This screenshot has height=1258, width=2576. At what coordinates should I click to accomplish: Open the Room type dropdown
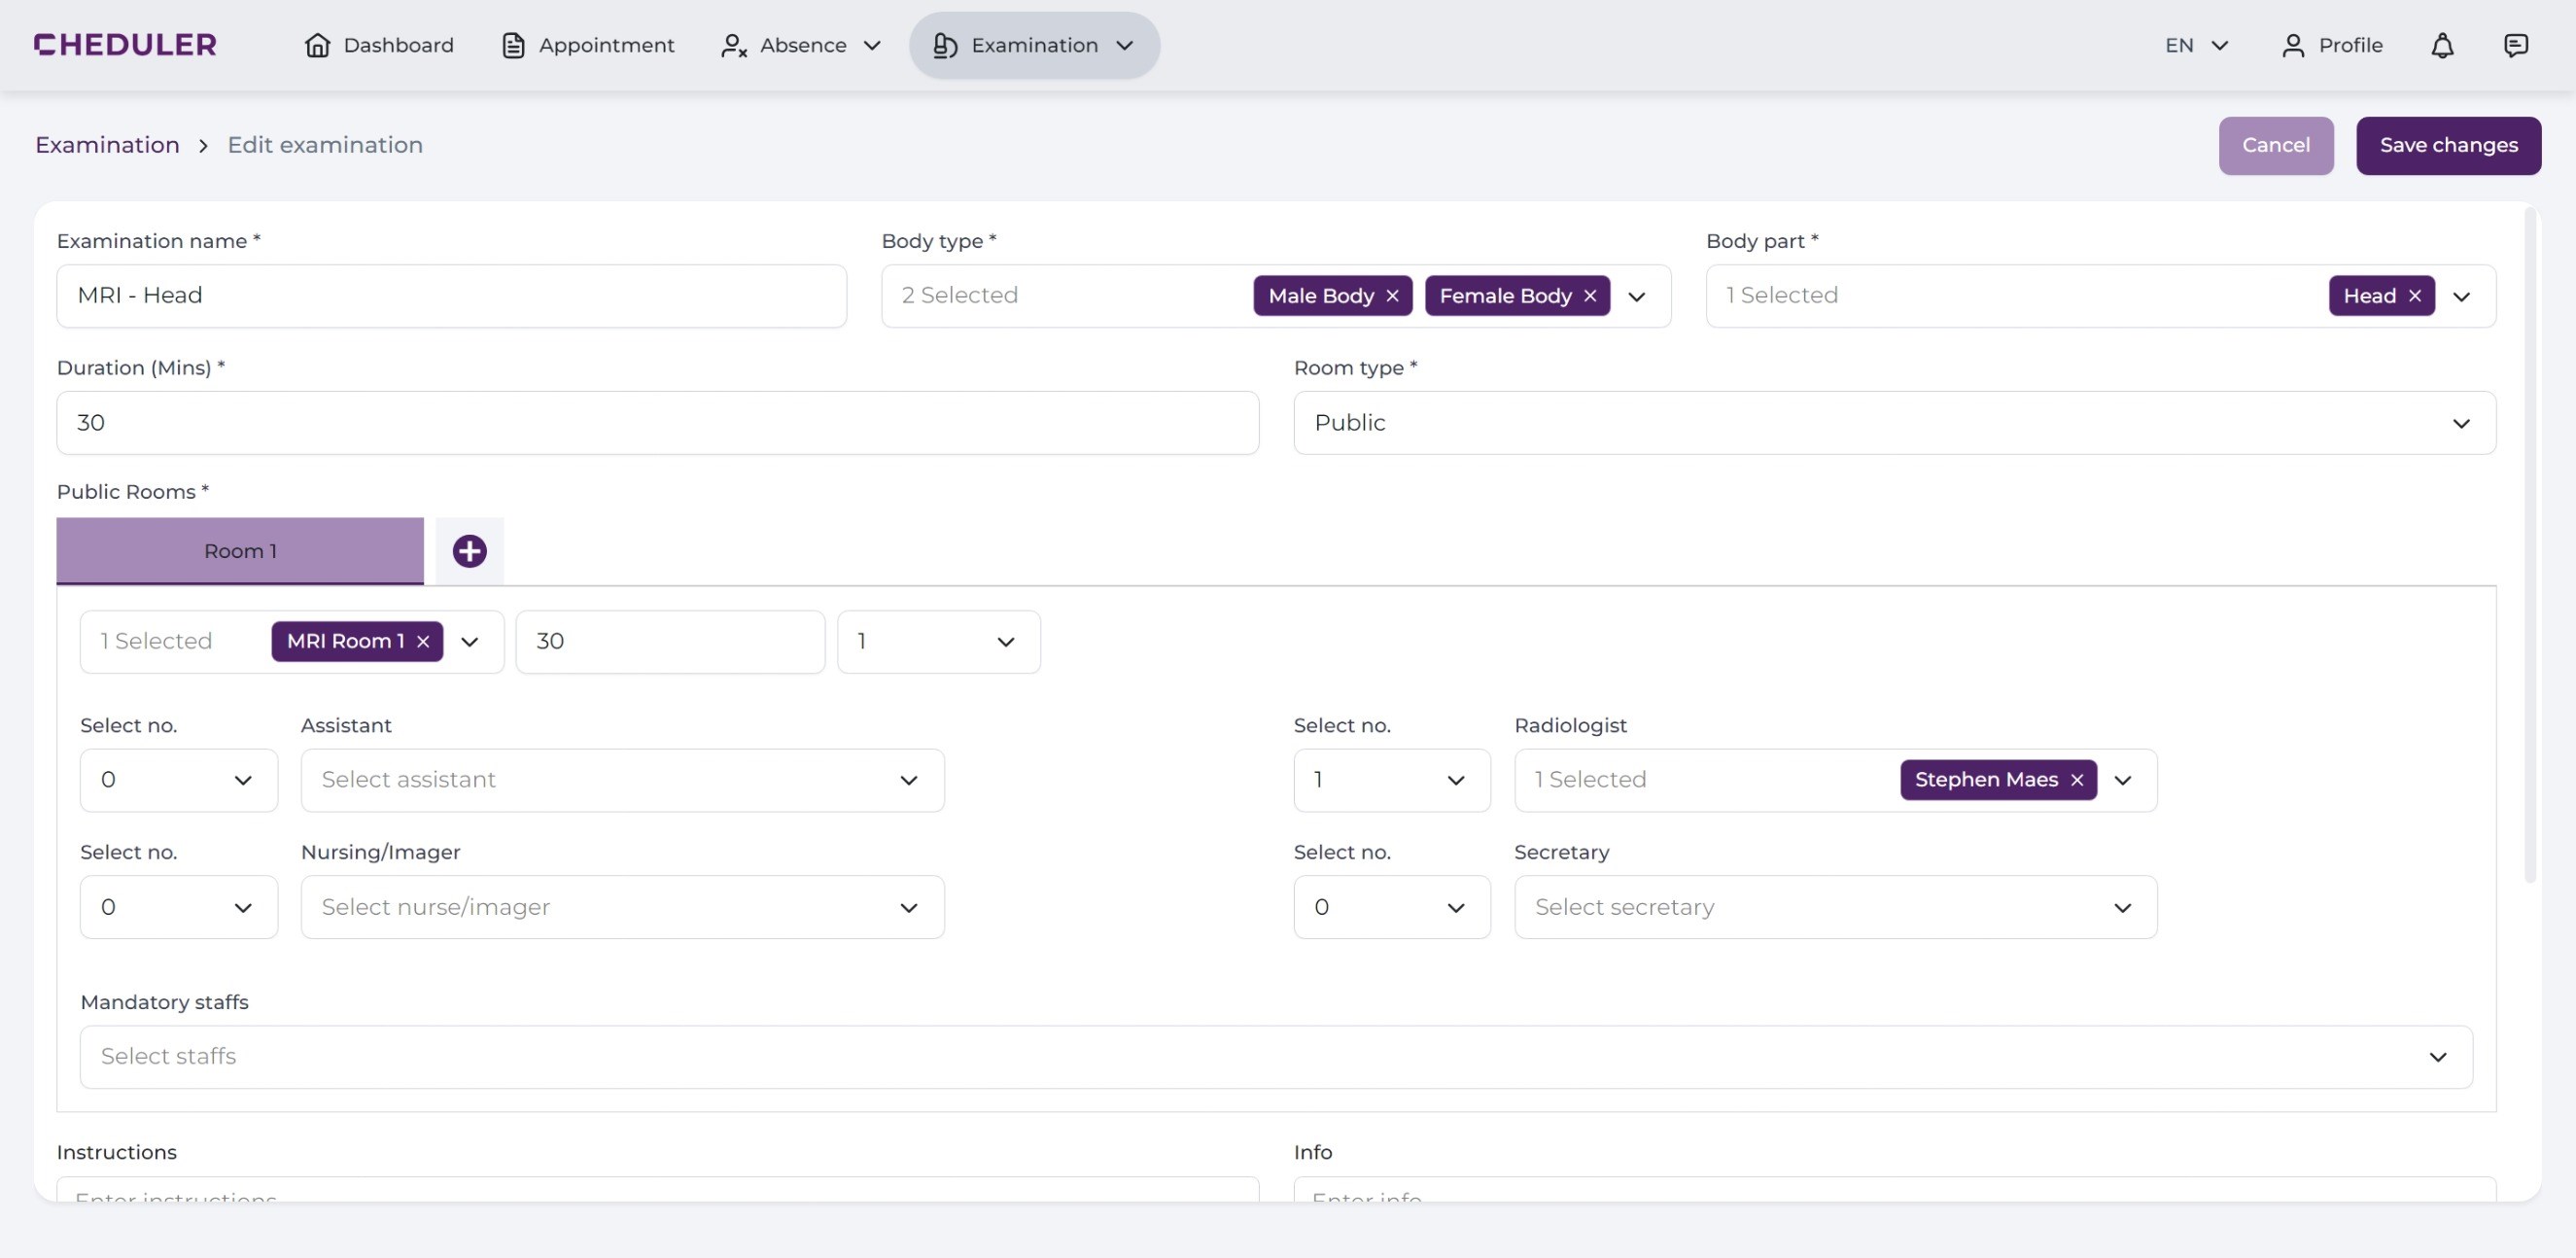click(x=1894, y=423)
